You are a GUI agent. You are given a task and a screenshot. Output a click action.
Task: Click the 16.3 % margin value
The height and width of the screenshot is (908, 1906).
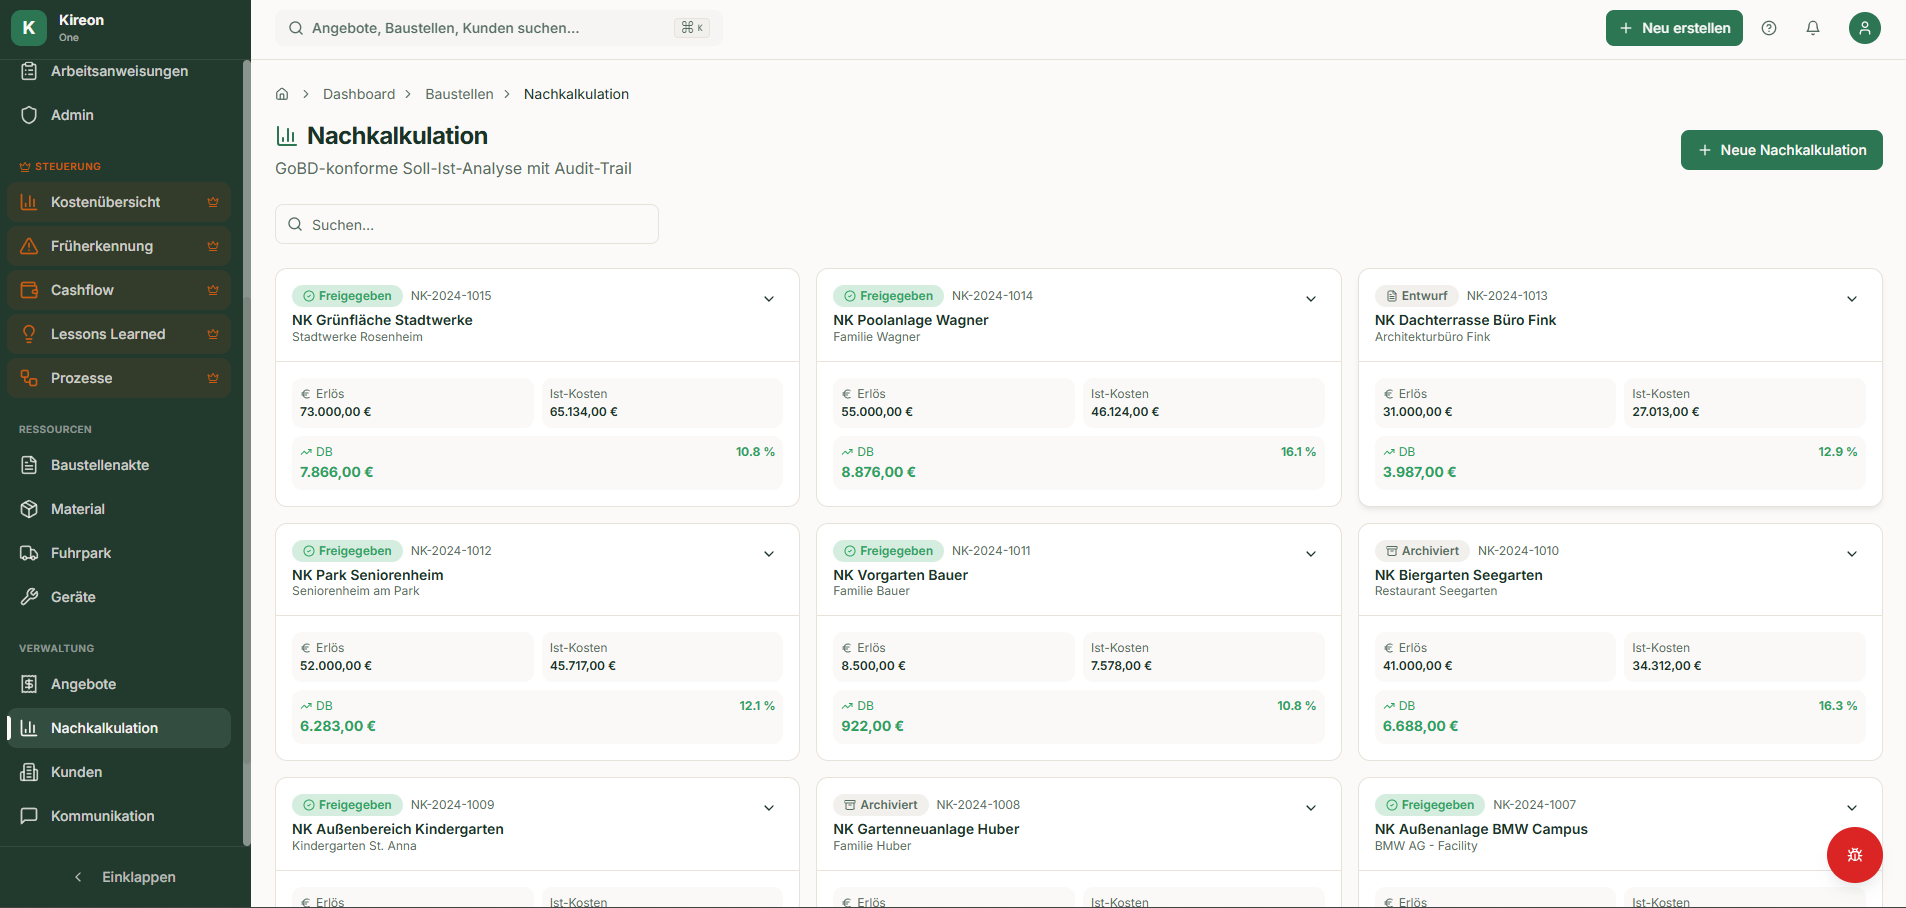tap(1838, 706)
